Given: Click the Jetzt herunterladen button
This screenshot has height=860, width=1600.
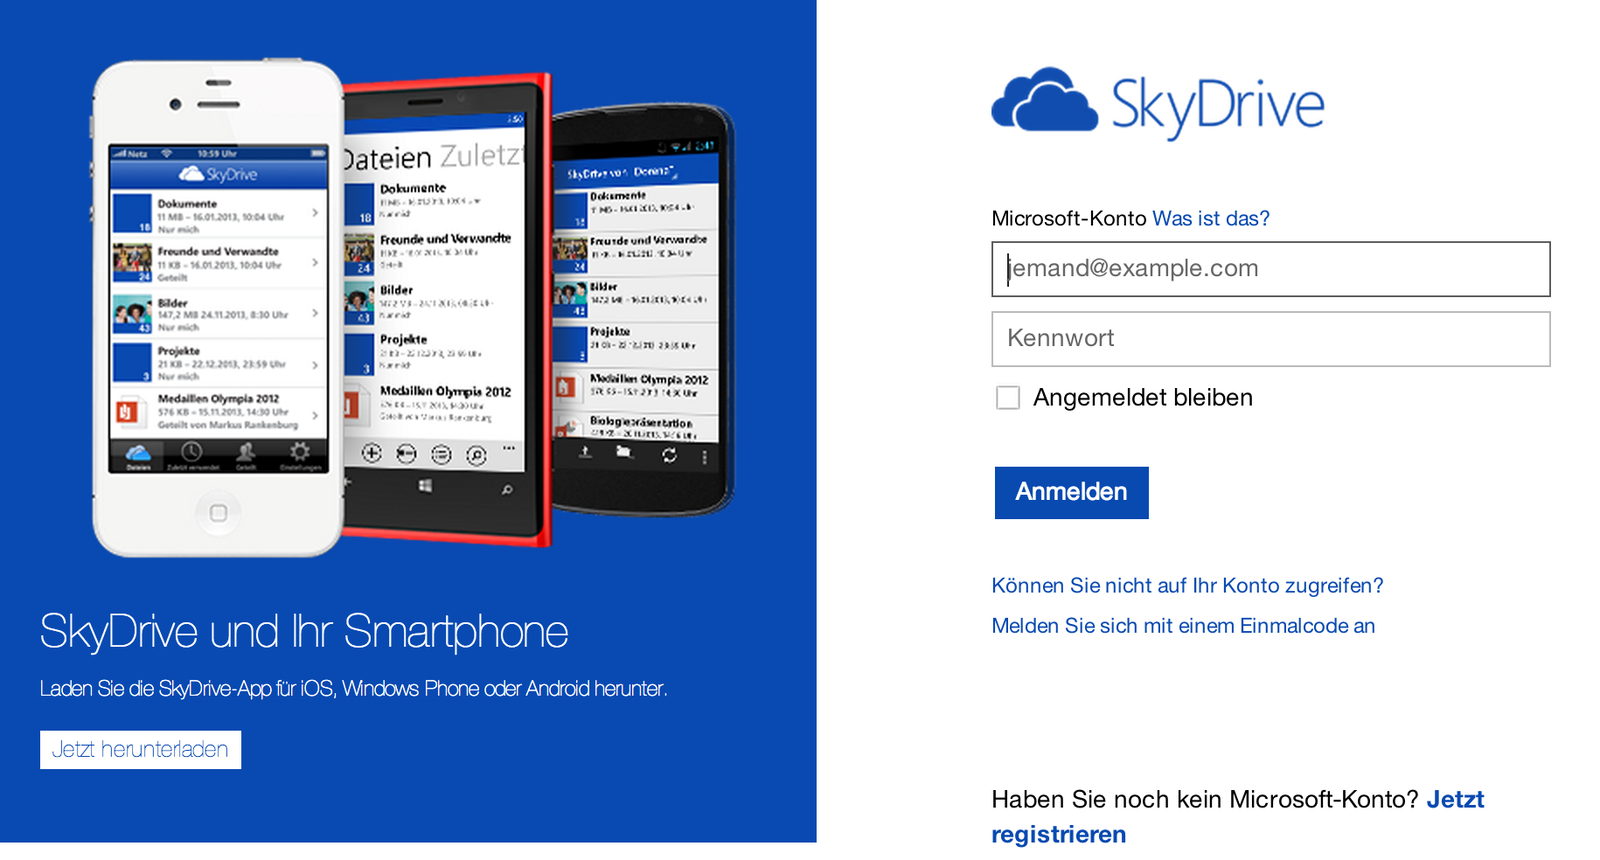Looking at the screenshot, I should pyautogui.click(x=140, y=749).
